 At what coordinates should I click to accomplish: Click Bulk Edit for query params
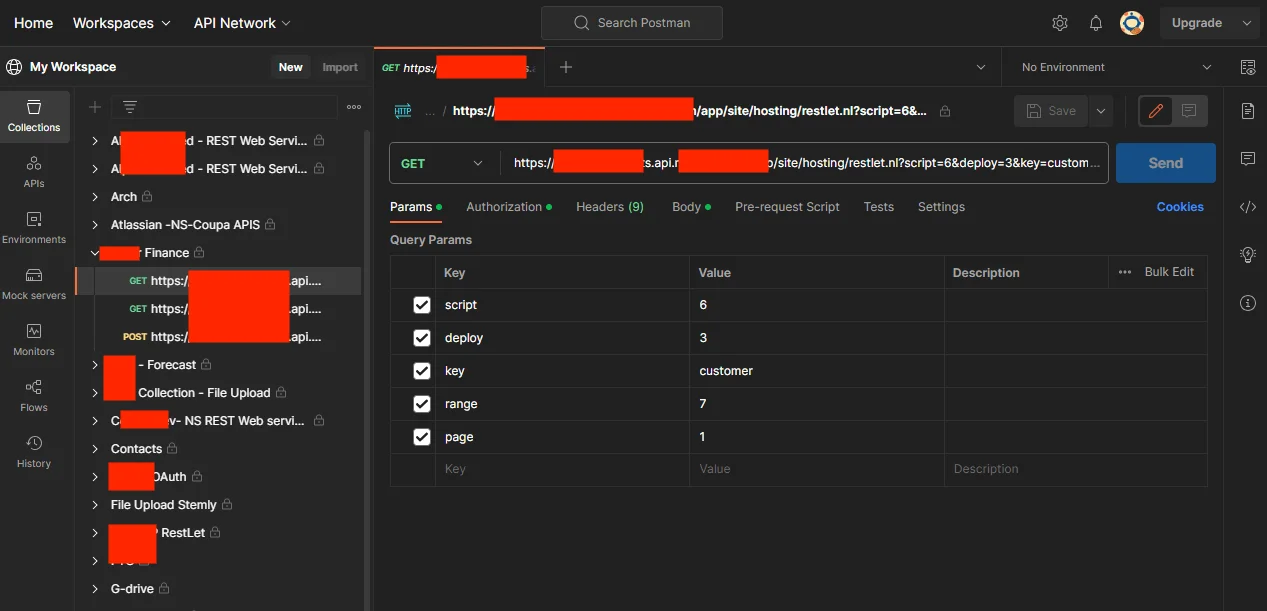(1169, 272)
